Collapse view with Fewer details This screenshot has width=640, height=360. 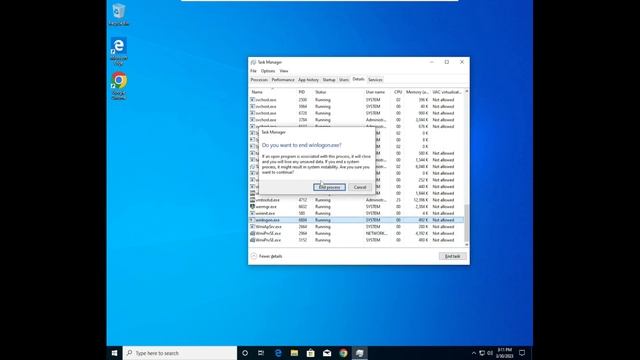point(267,256)
